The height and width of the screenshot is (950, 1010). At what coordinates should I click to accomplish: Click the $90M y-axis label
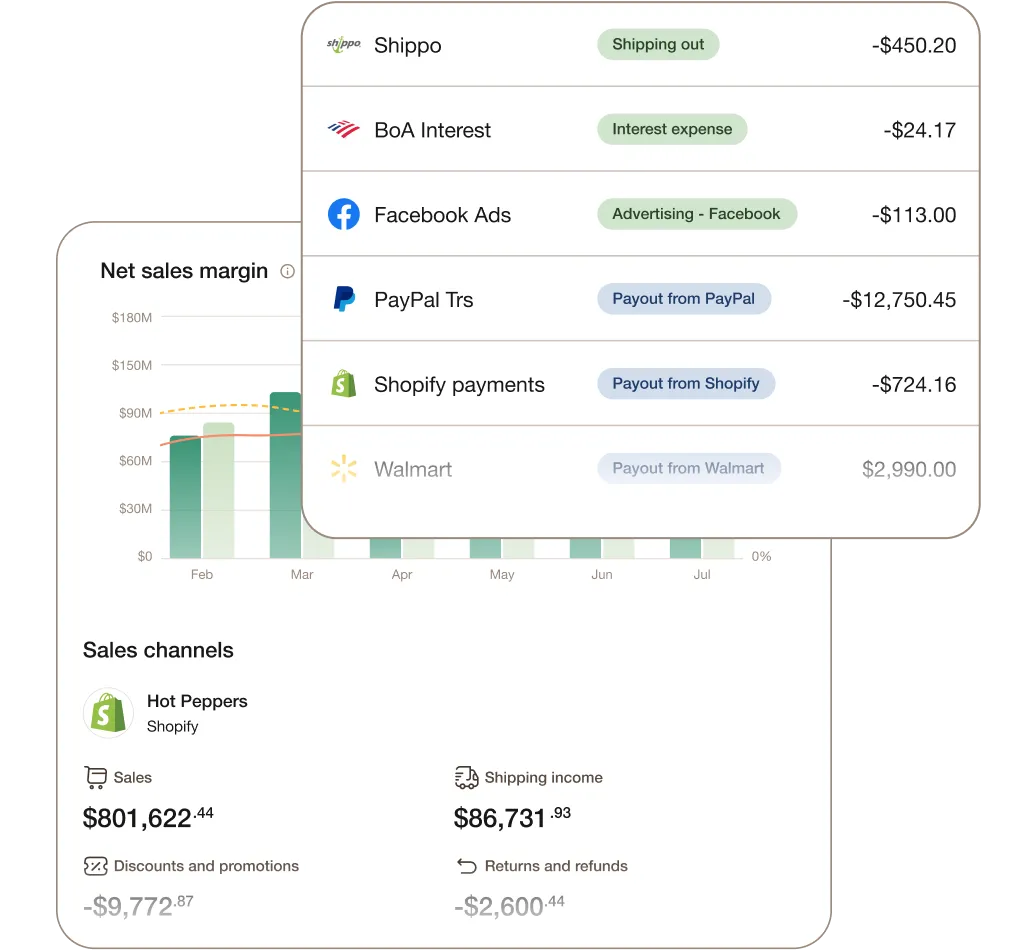(135, 413)
